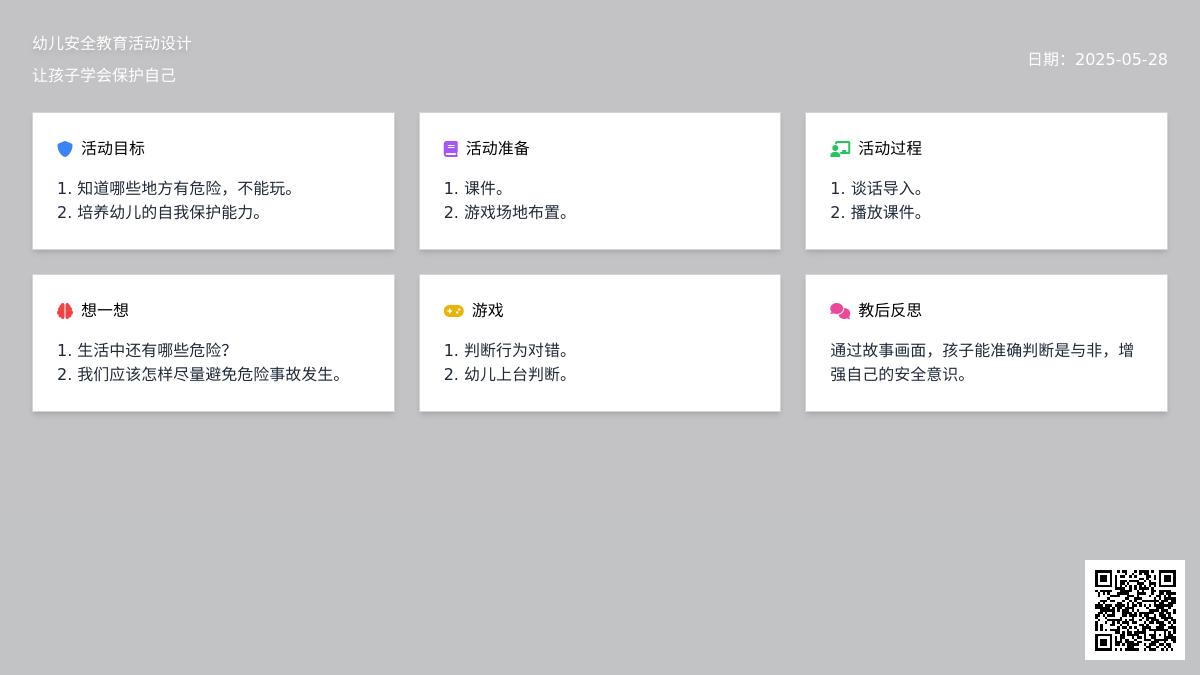
Task: Click the purple book icon beside 活动准备
Action: (451, 149)
